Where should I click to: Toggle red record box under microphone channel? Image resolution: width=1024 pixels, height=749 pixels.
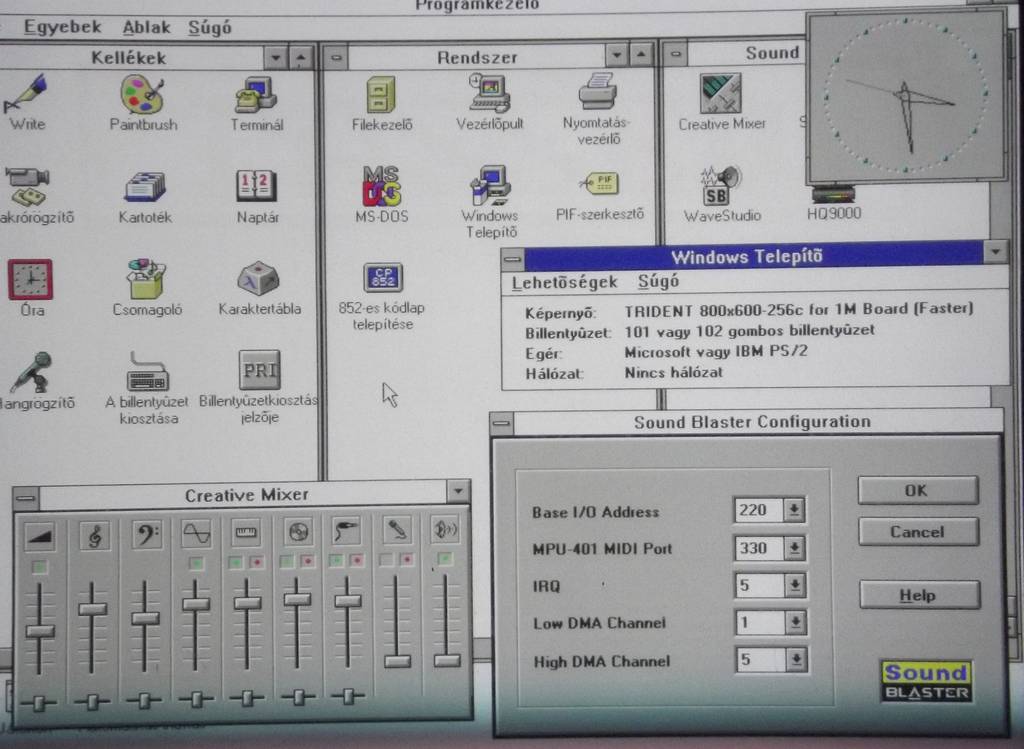coord(407,560)
